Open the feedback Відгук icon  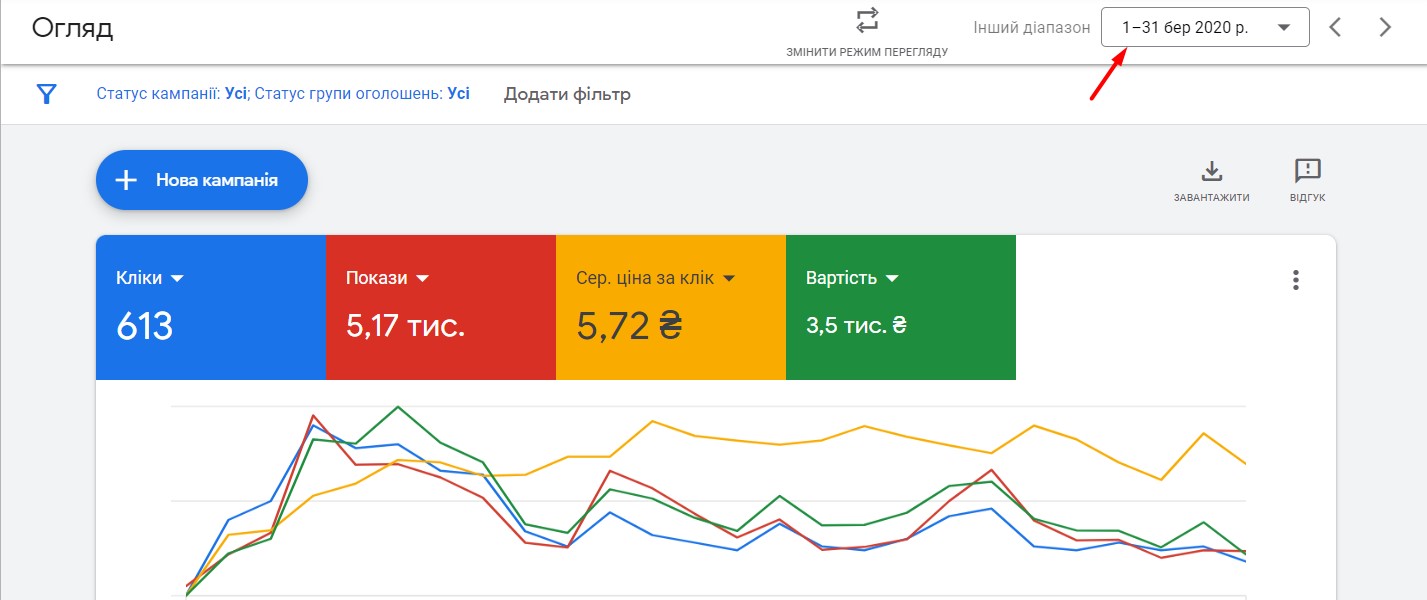1308,171
